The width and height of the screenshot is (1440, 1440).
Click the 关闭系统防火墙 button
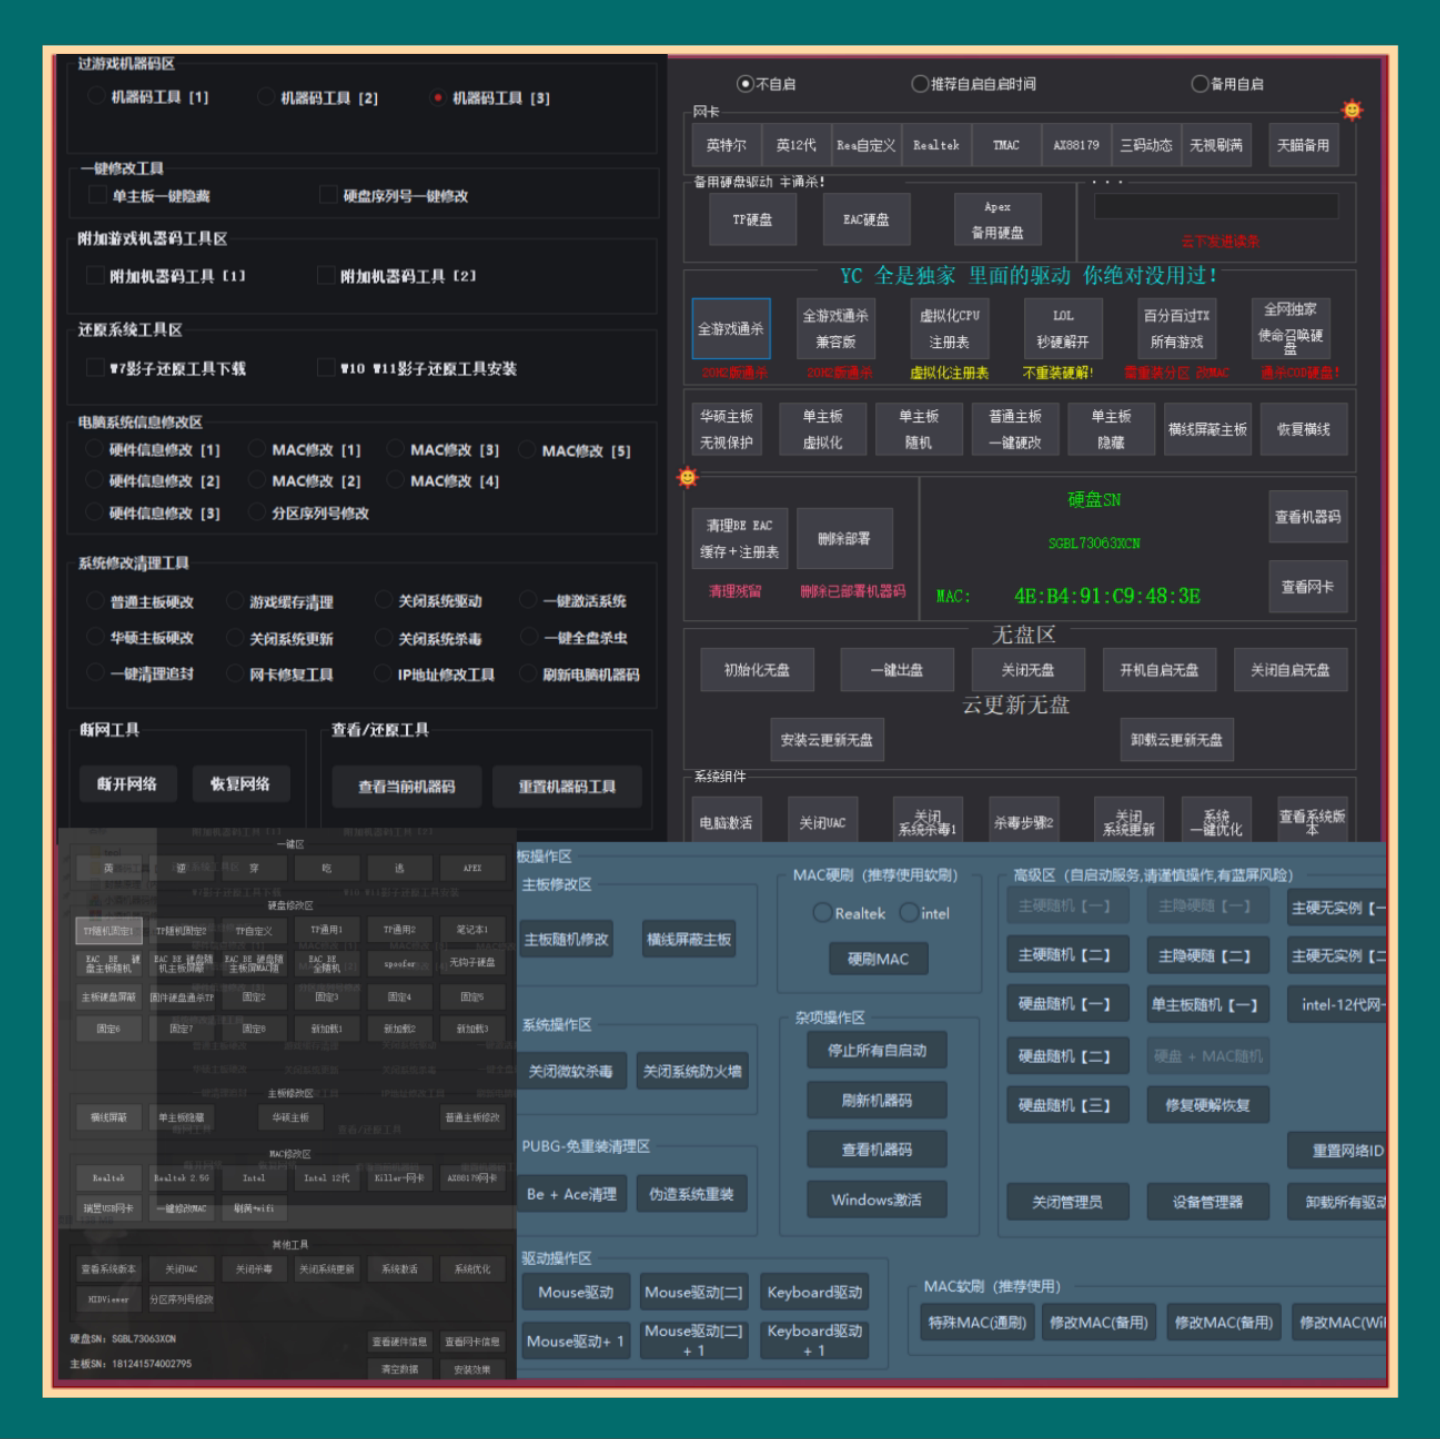(692, 1071)
